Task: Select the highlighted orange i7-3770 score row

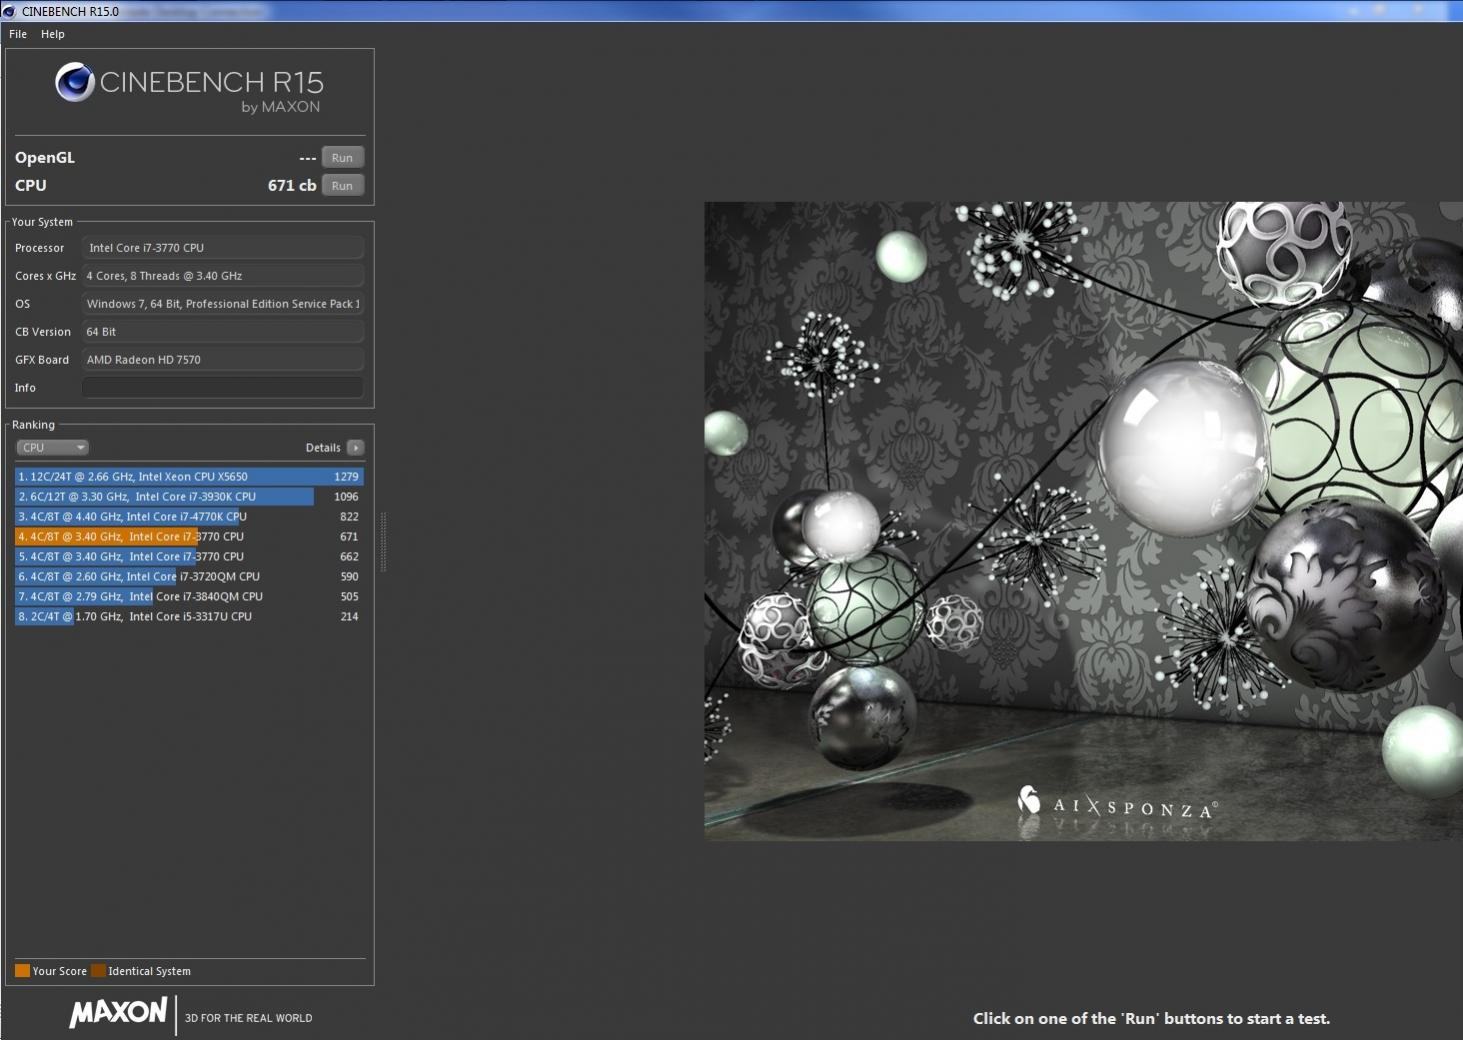Action: [x=189, y=537]
